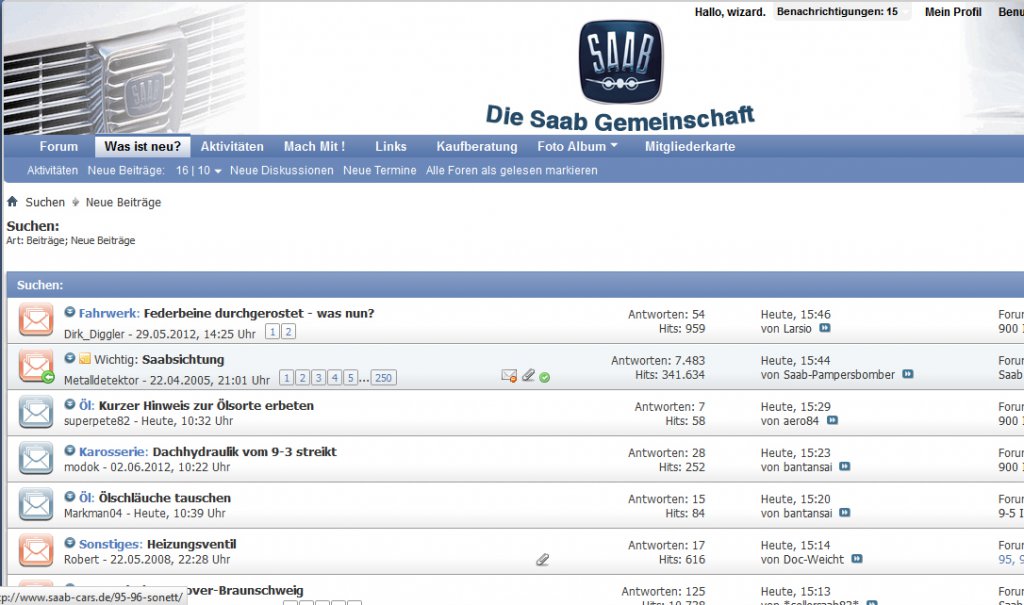
Task: Open thread Kurzer Hinweis zur Ölsorte erbeten
Action: coord(206,405)
